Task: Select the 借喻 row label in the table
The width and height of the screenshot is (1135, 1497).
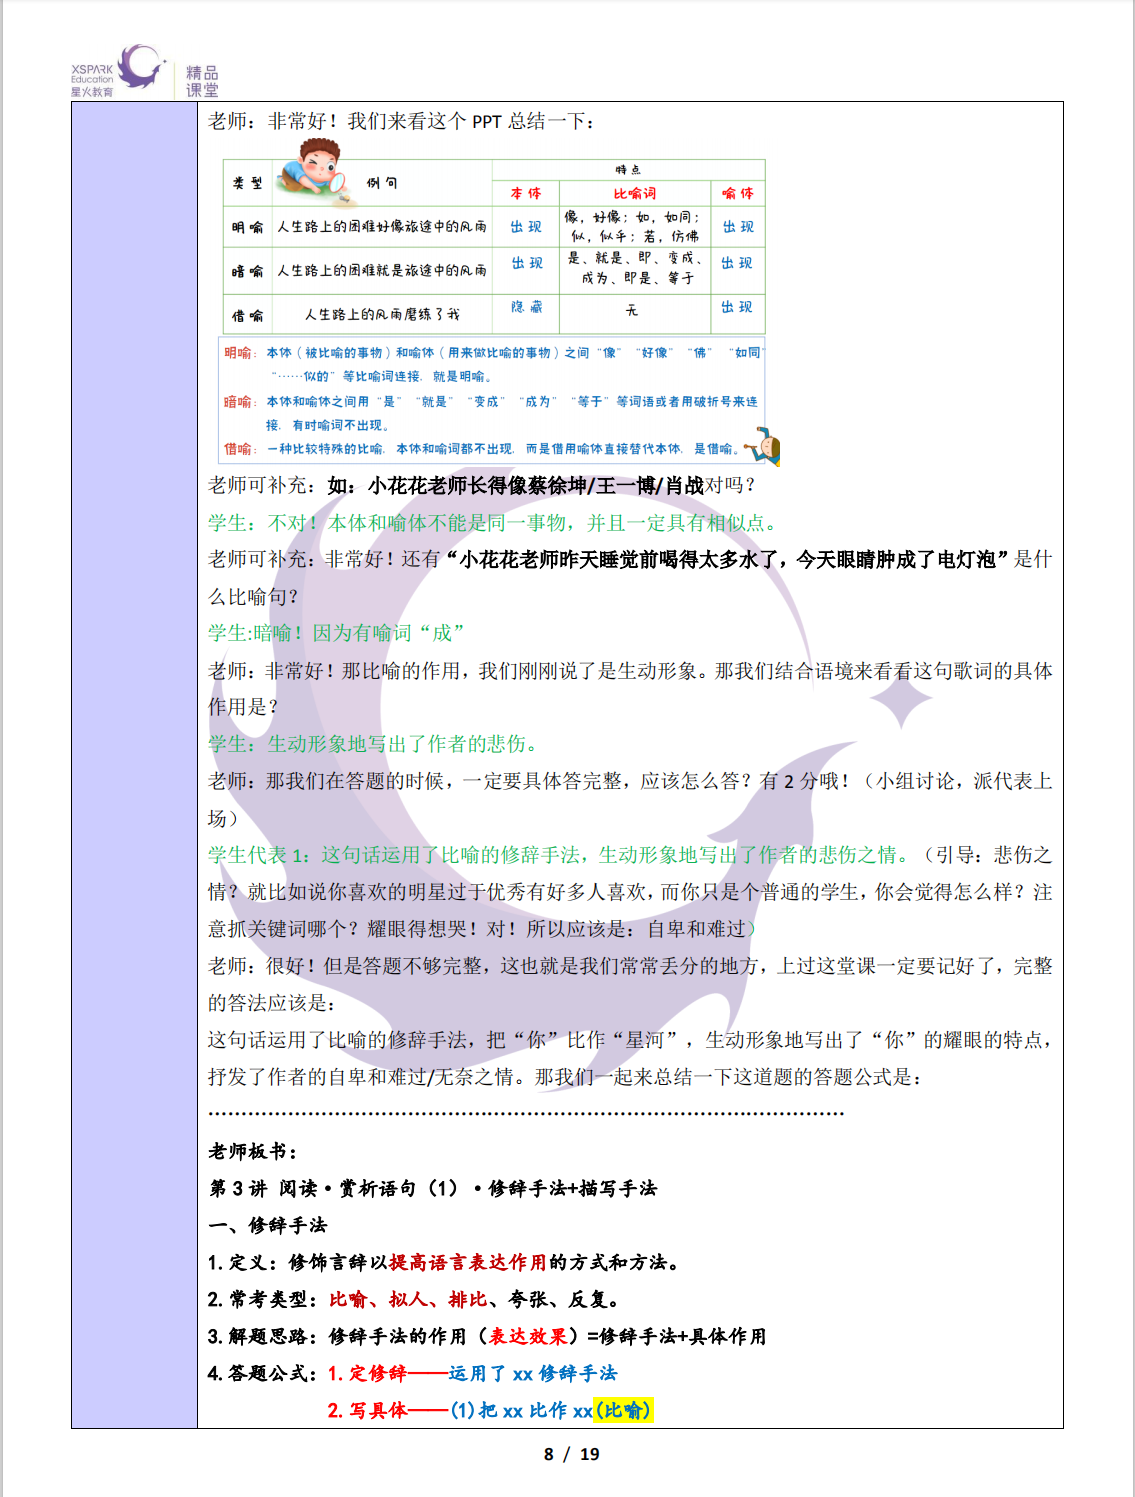Action: 247,315
